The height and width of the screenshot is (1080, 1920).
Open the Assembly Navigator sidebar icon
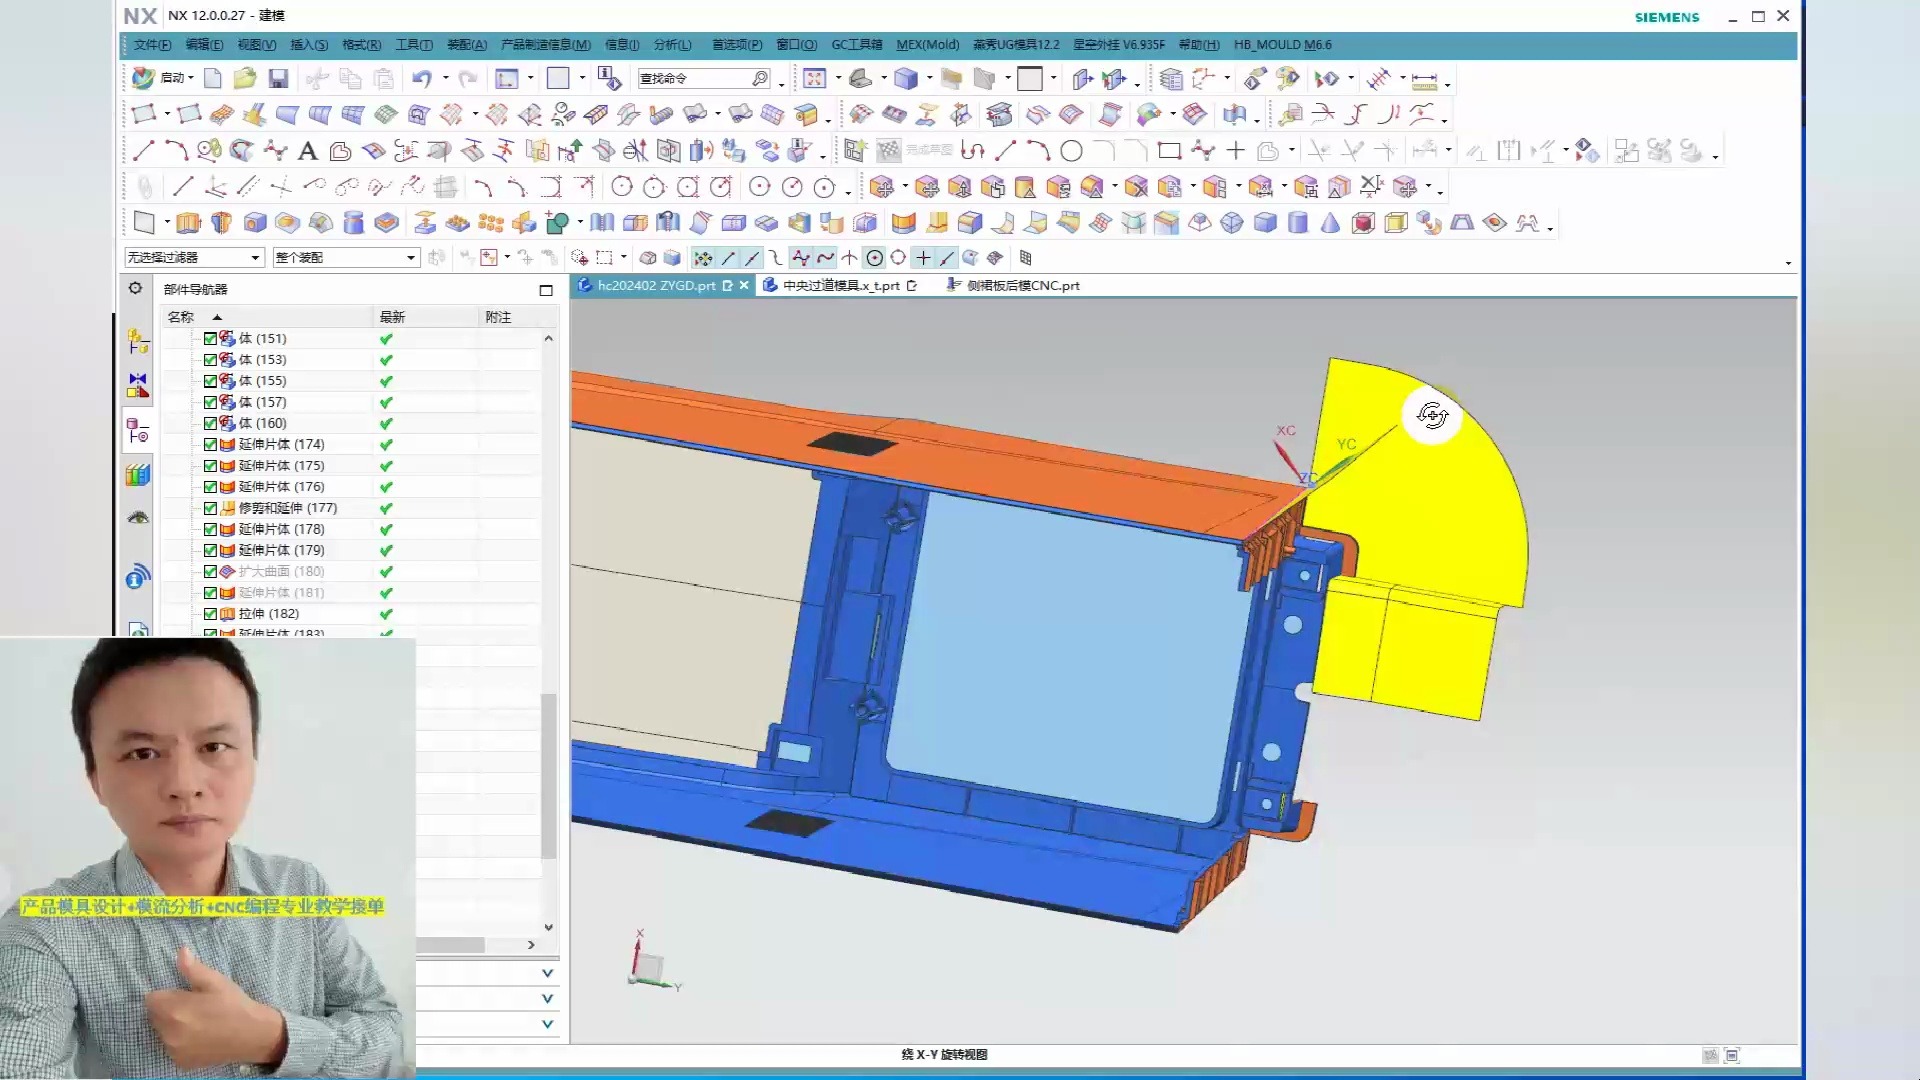(x=138, y=341)
